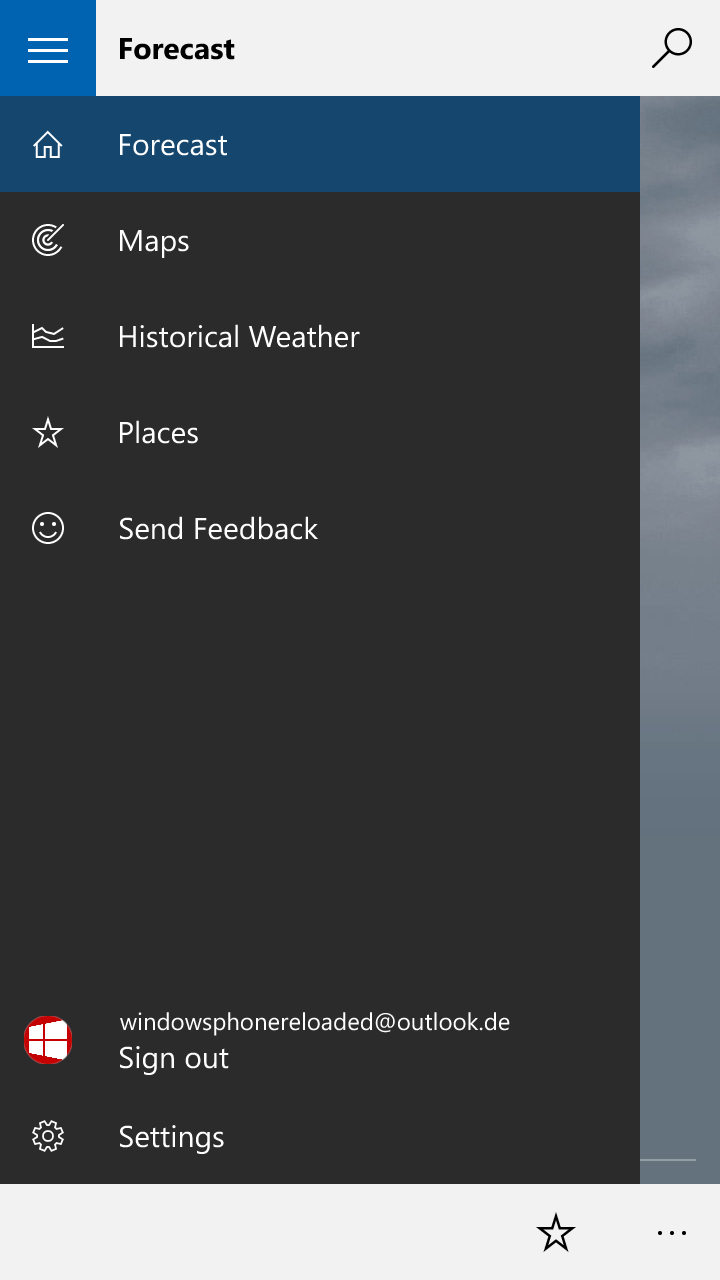Choose Places in the navigation pane
This screenshot has height=1280, width=720.
coord(320,432)
